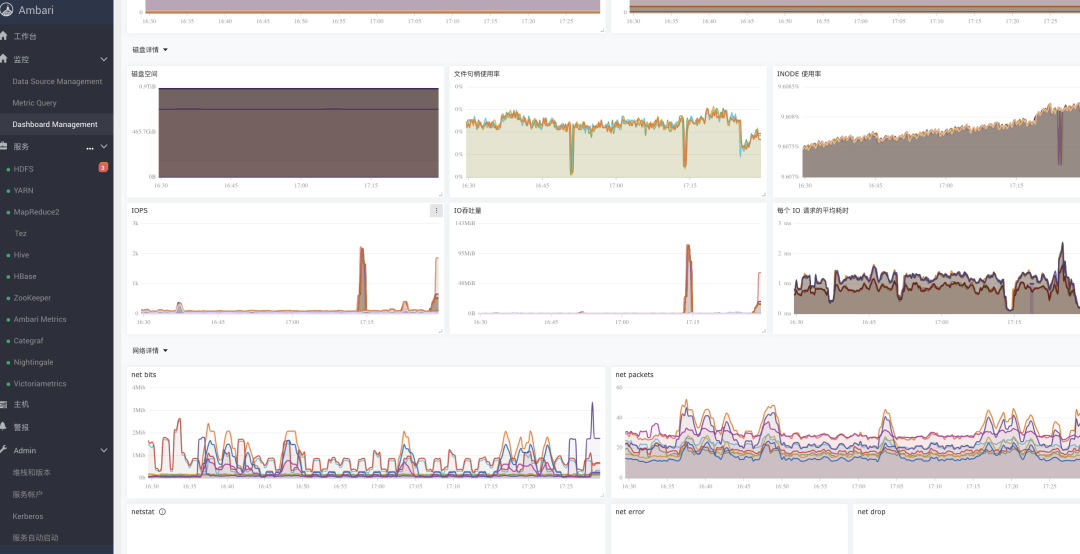
Task: Click the 磁盘空间 panel resize handle
Action: (x=440, y=195)
